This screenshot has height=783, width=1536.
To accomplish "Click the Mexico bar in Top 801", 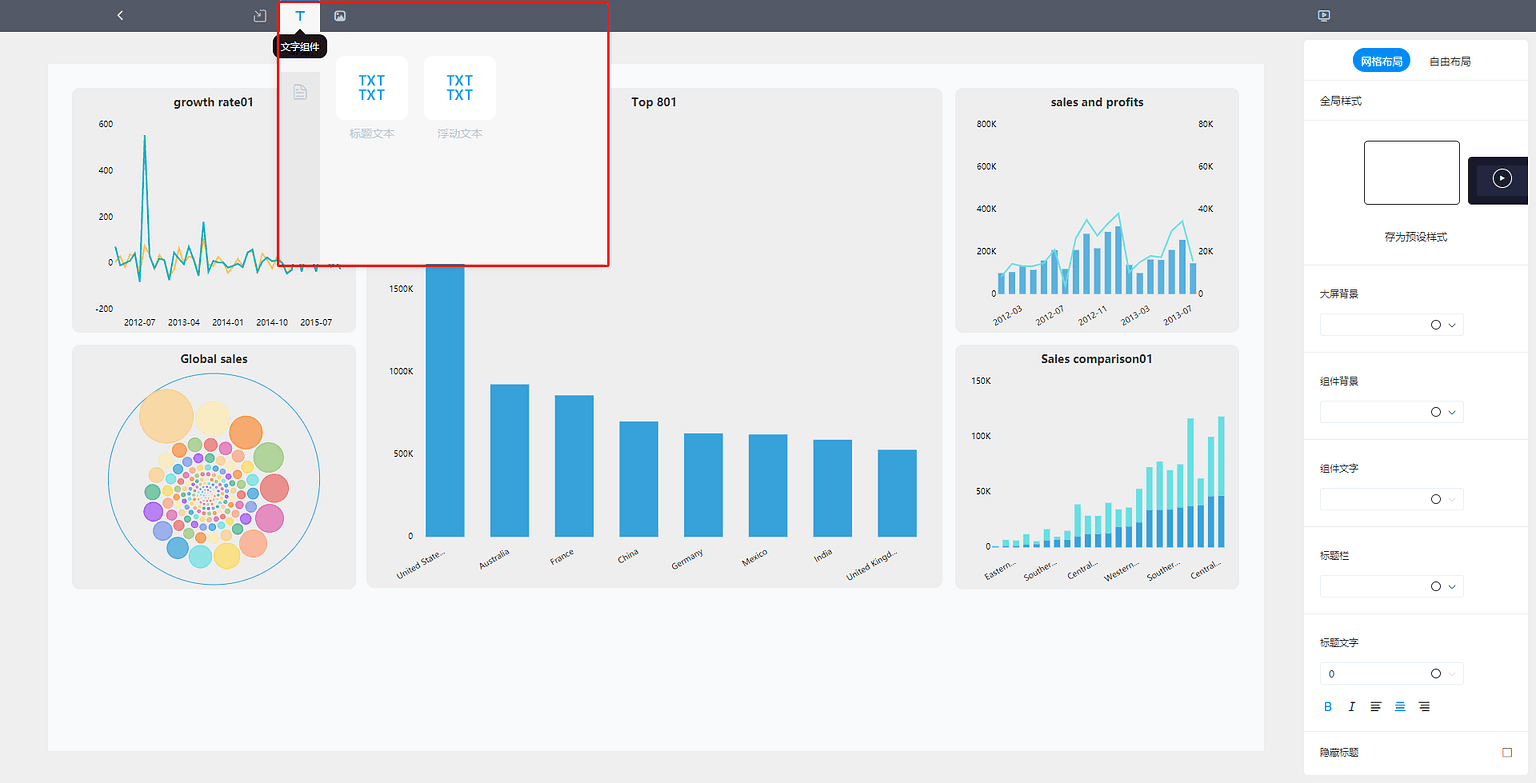I will coord(768,486).
